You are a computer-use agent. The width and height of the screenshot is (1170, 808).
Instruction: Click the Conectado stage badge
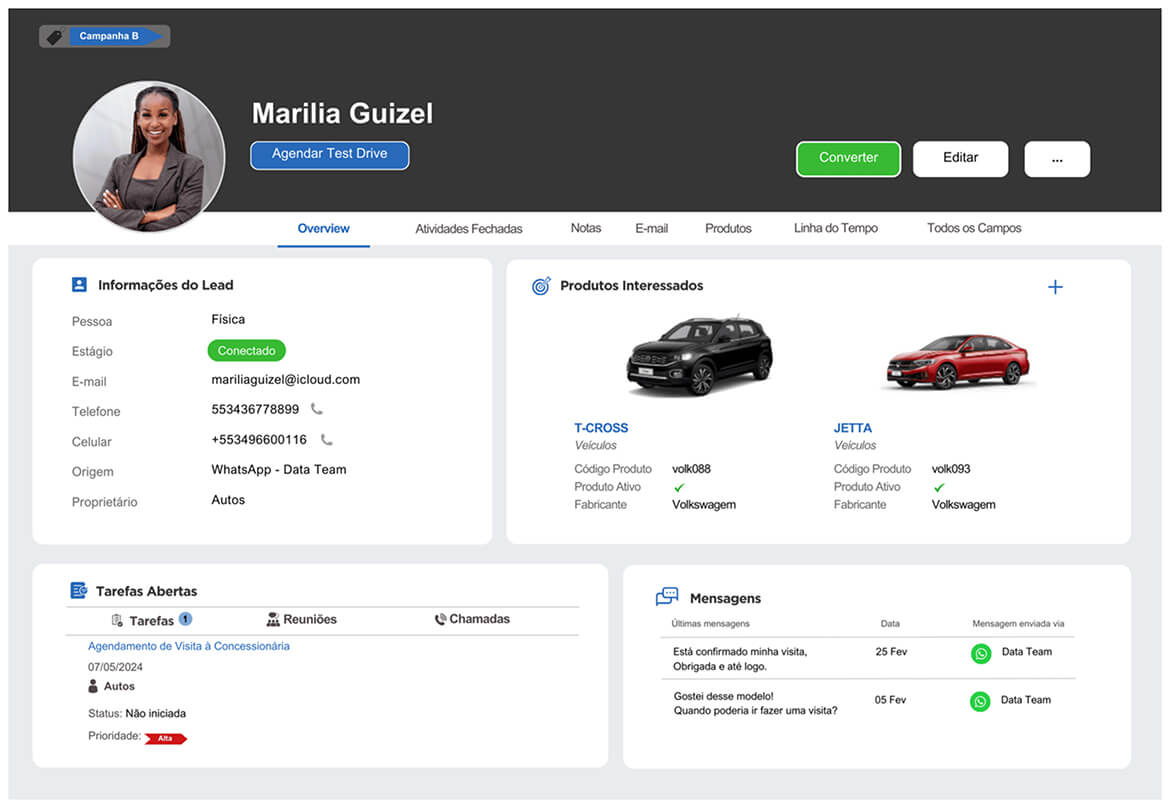click(246, 351)
